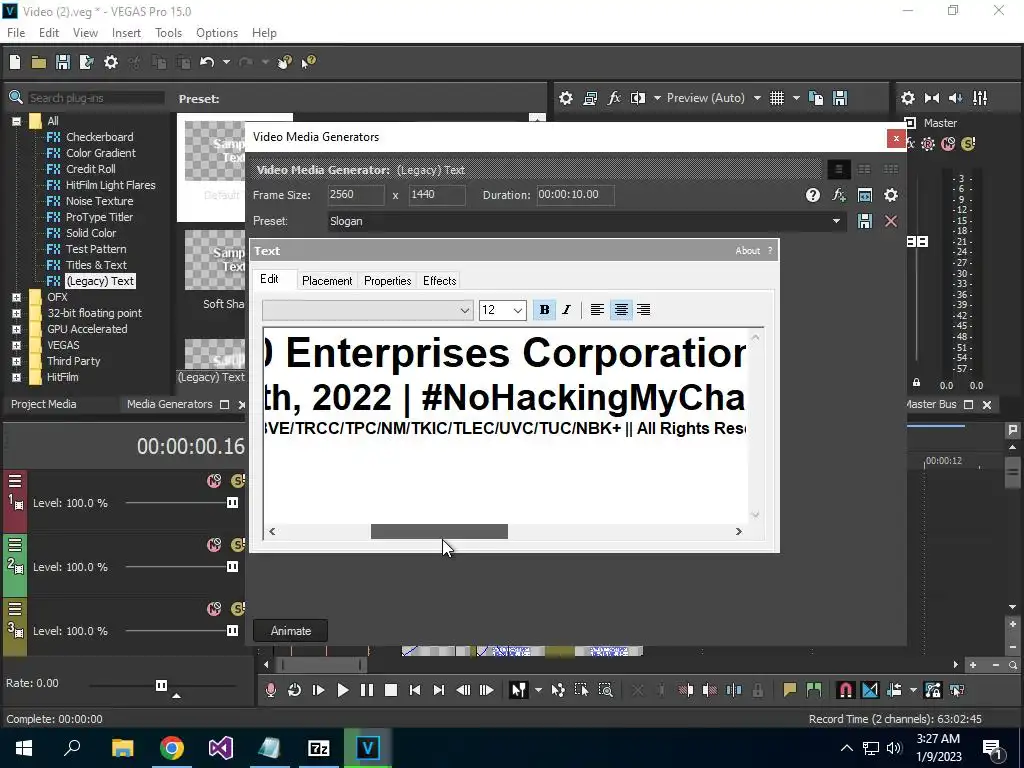Screen dimensions: 1024x768
Task: Open the Undo history dropdown arrow
Action: (x=226, y=62)
